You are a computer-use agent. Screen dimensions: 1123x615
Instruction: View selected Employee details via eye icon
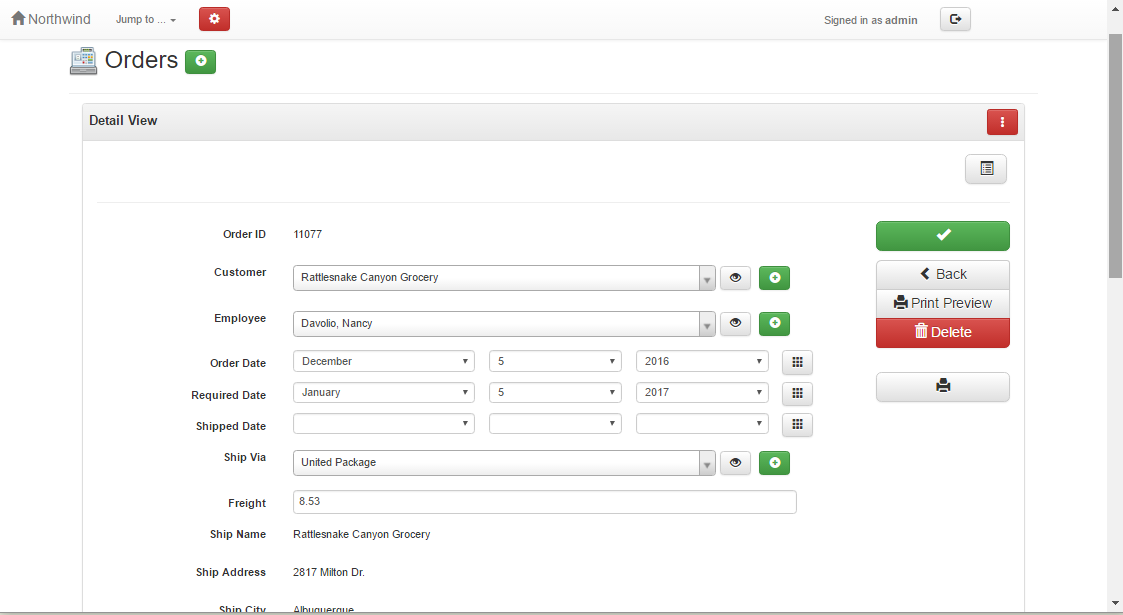735,324
